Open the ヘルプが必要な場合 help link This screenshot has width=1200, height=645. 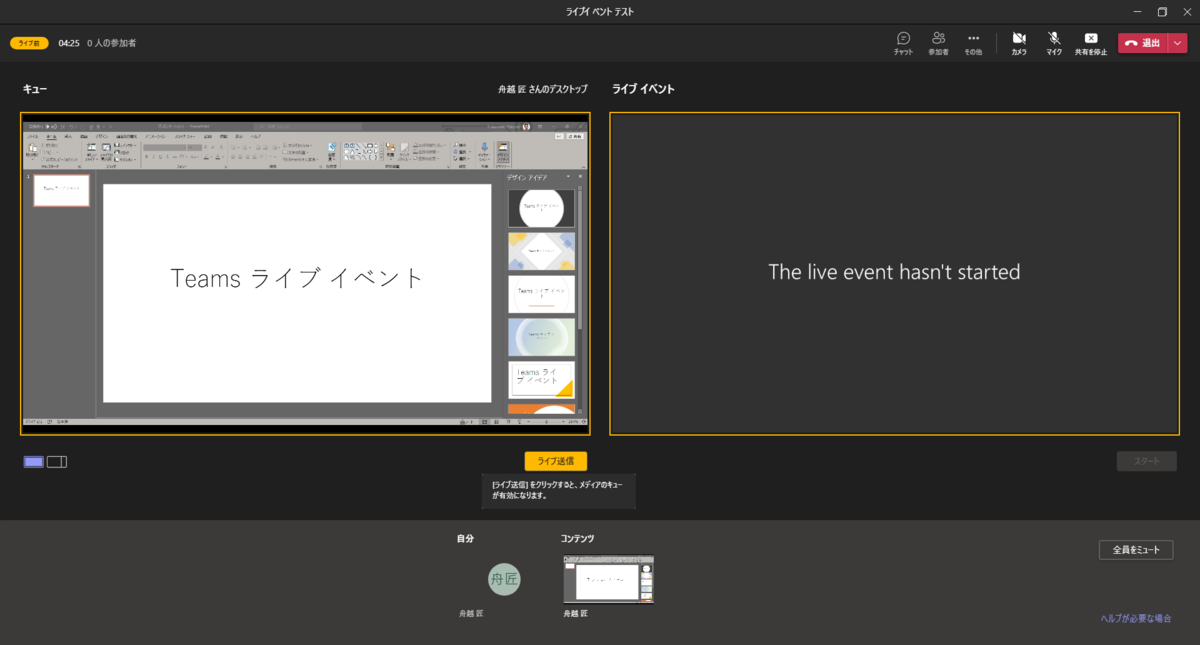pyautogui.click(x=1136, y=618)
